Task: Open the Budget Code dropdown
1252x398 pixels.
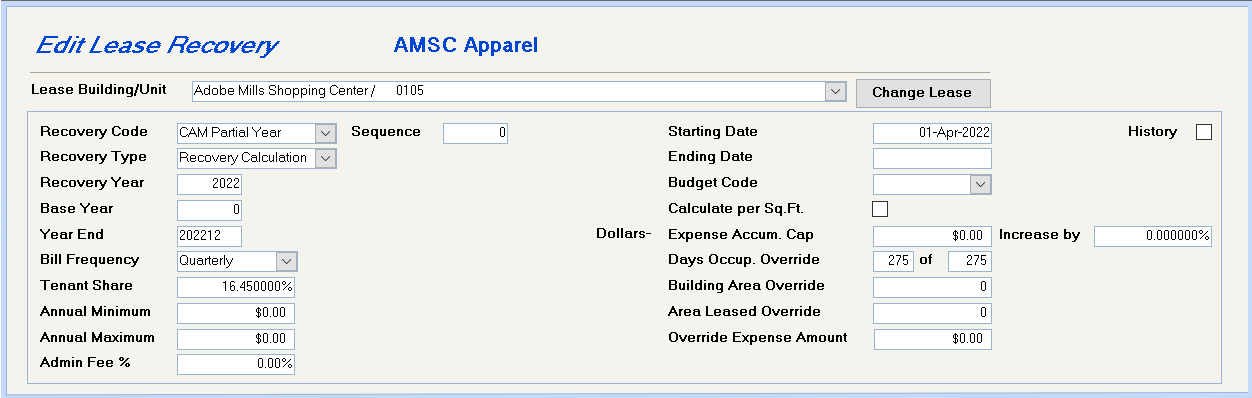Action: (981, 184)
